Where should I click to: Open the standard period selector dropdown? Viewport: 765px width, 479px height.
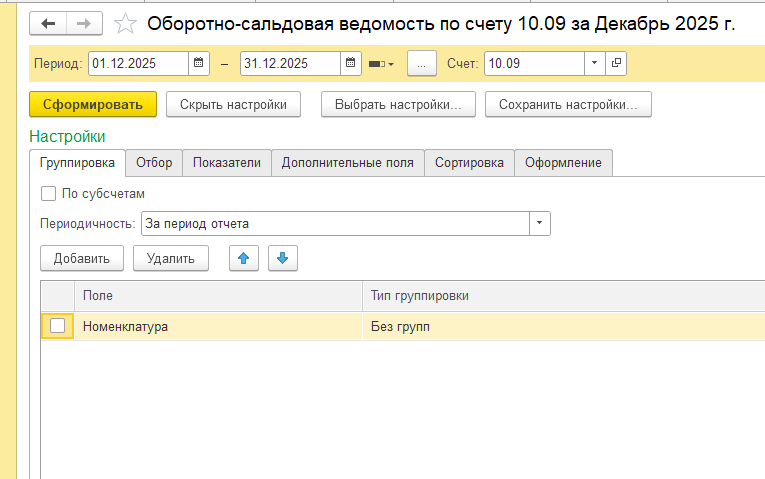381,64
